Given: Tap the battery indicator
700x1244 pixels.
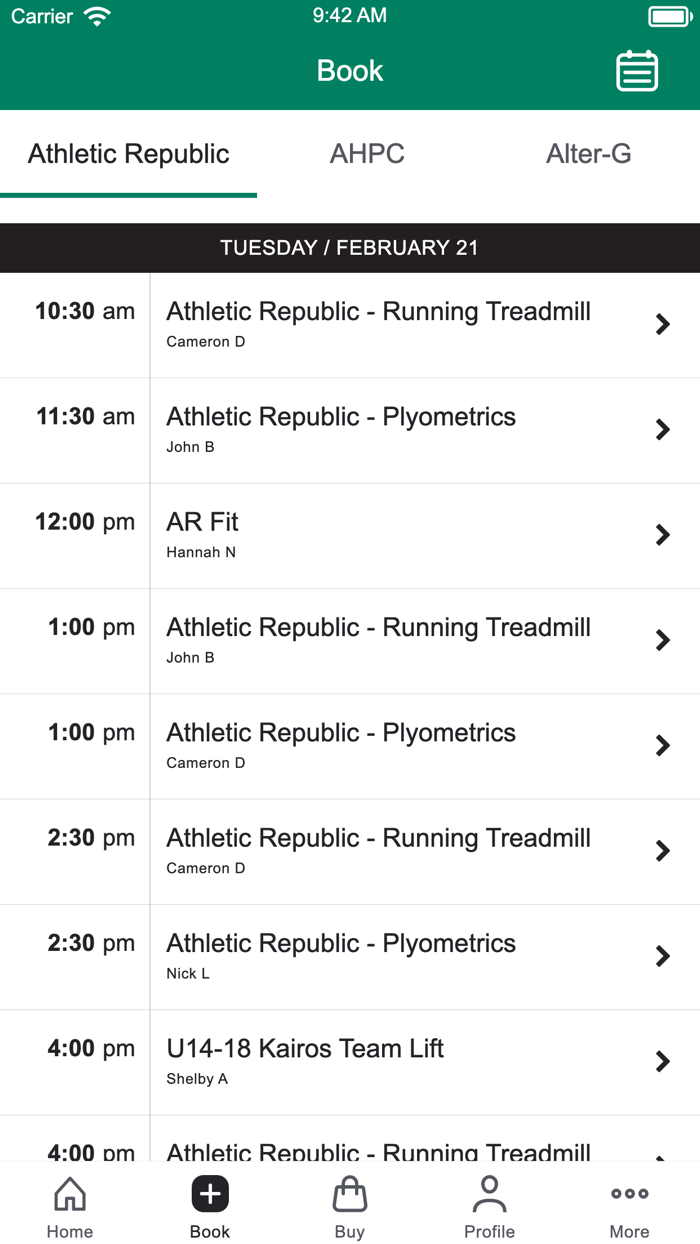Looking at the screenshot, I should tap(669, 15).
